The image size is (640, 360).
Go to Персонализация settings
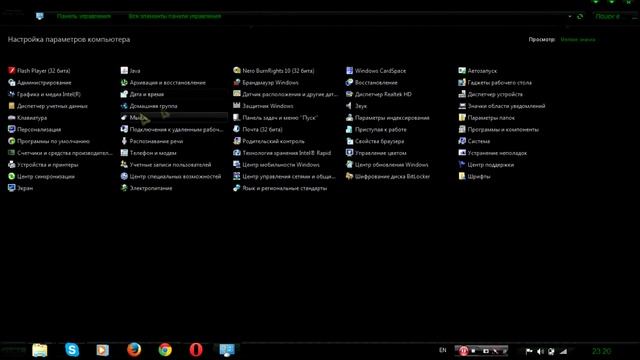click(39, 129)
